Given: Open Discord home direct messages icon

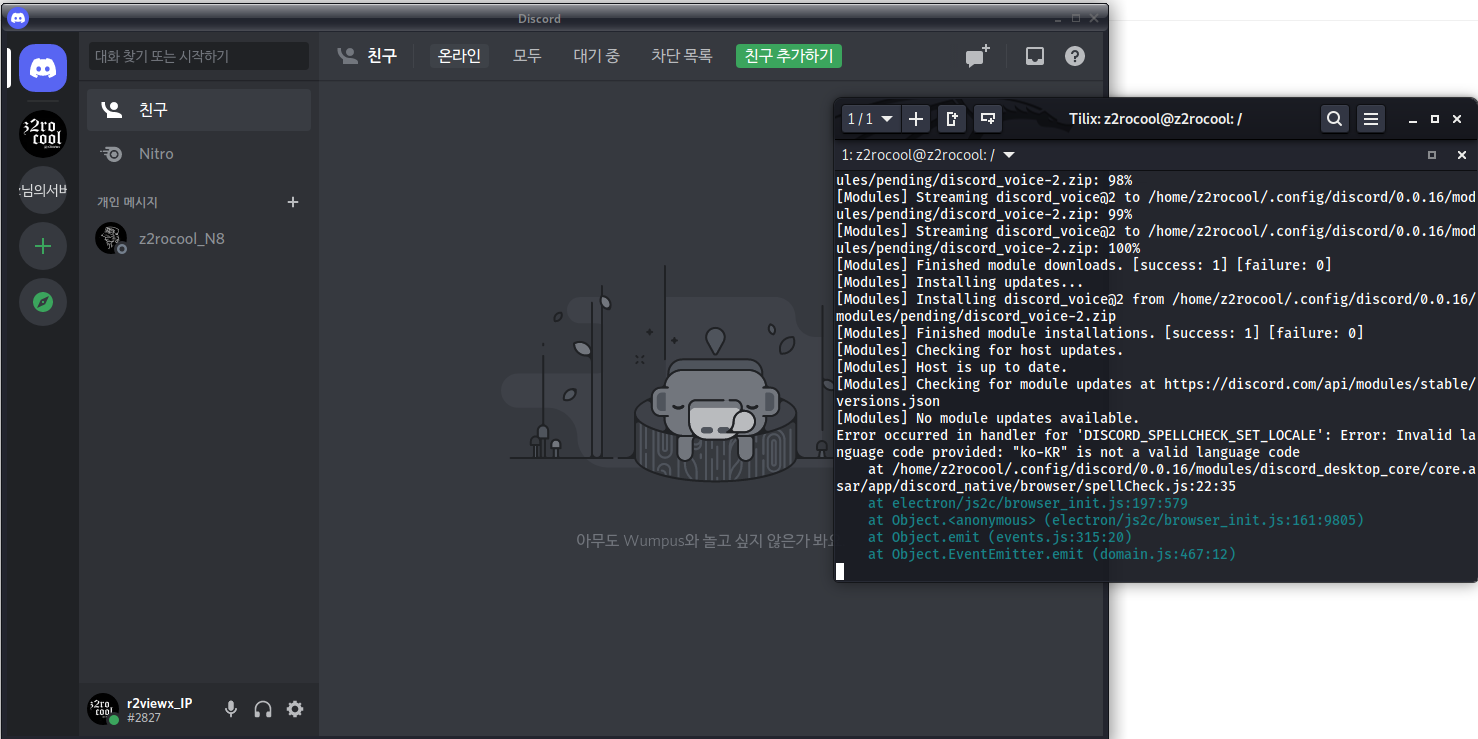Looking at the screenshot, I should coord(43,68).
